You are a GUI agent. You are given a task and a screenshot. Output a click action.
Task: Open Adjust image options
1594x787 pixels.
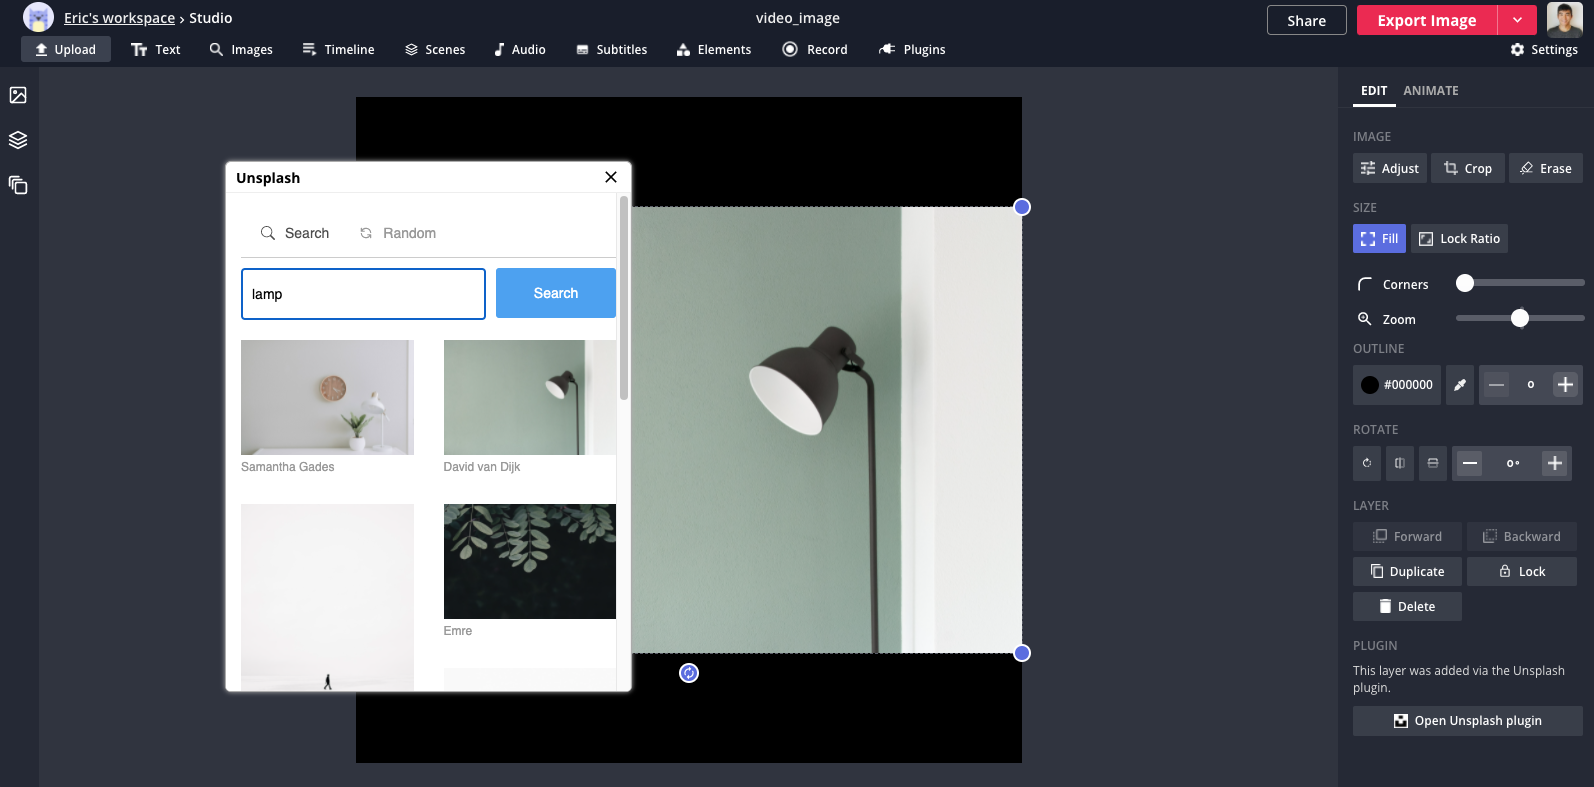tap(1390, 168)
